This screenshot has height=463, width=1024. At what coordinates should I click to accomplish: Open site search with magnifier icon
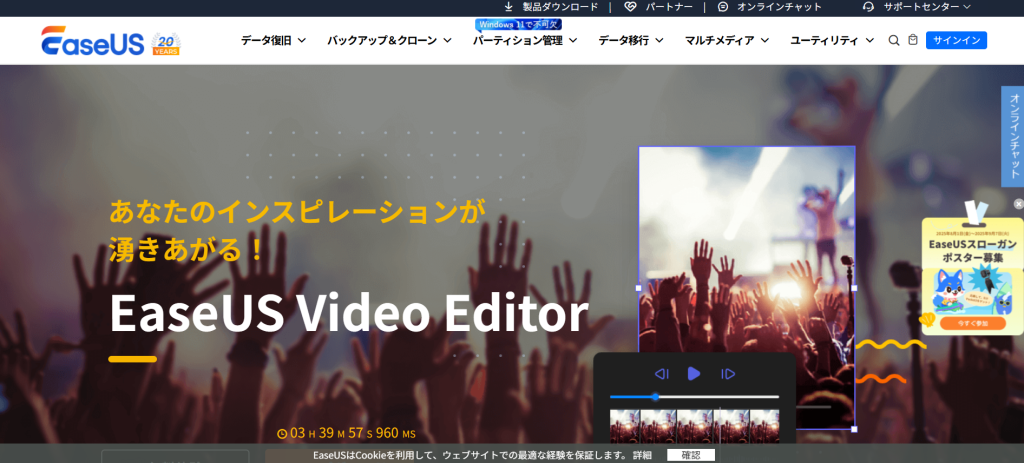894,40
